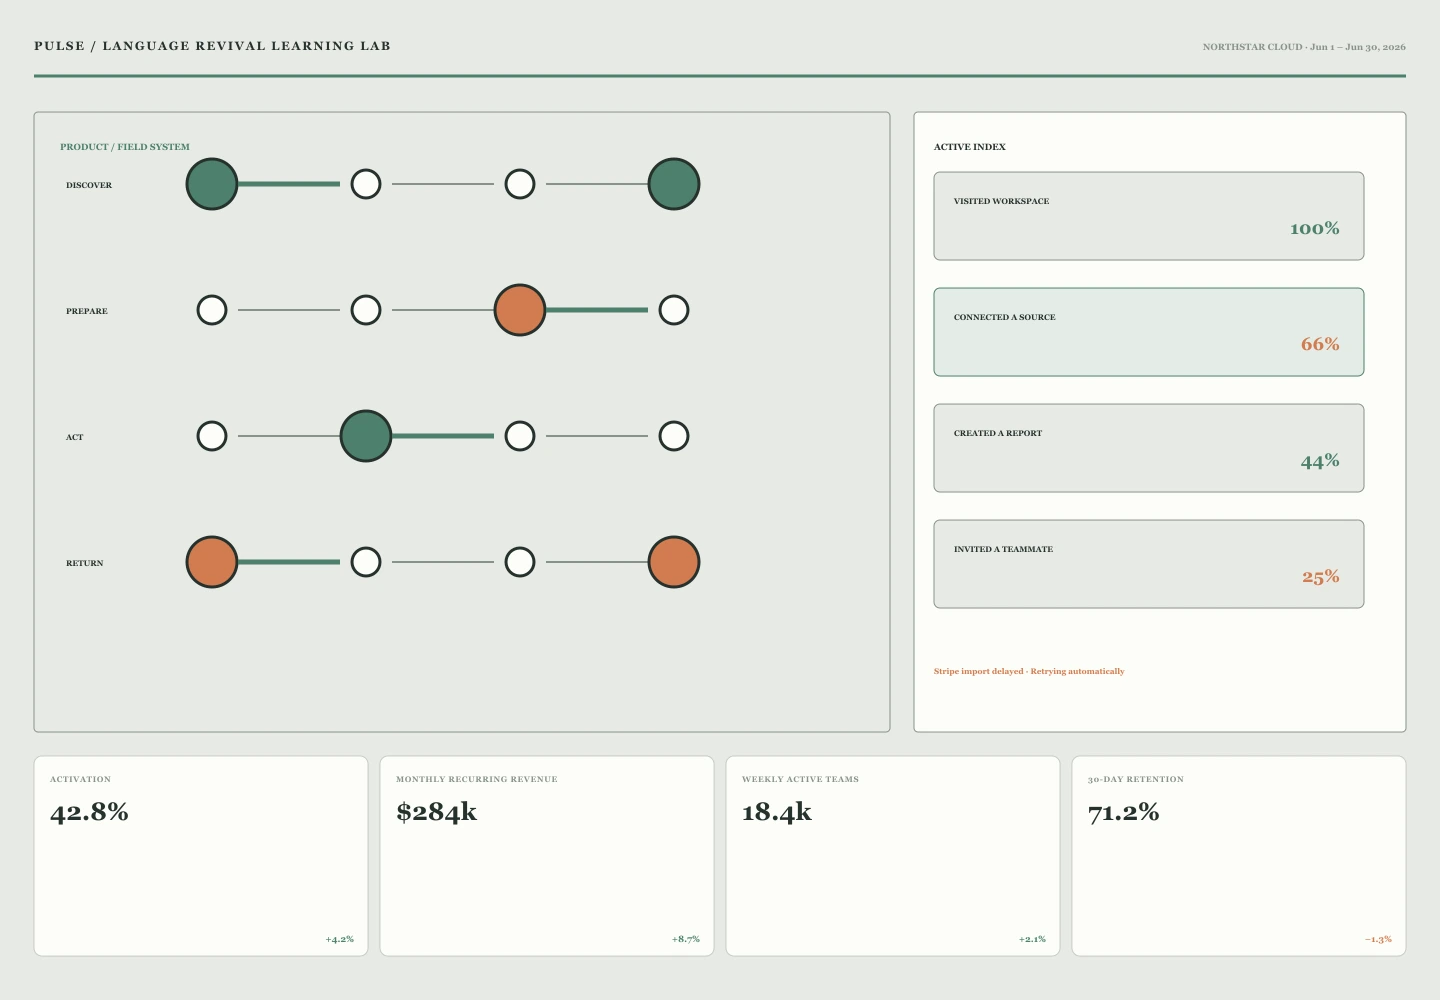This screenshot has height=1000, width=1440.
Task: Click the Northstar Cloud date range text
Action: point(1304,47)
